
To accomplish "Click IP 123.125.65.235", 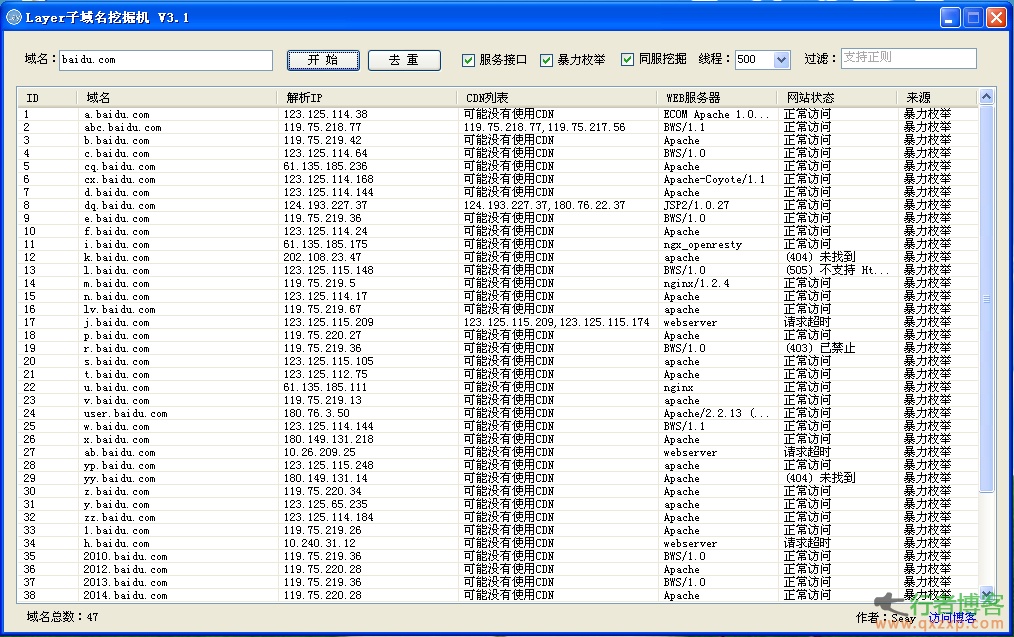I will point(325,504).
